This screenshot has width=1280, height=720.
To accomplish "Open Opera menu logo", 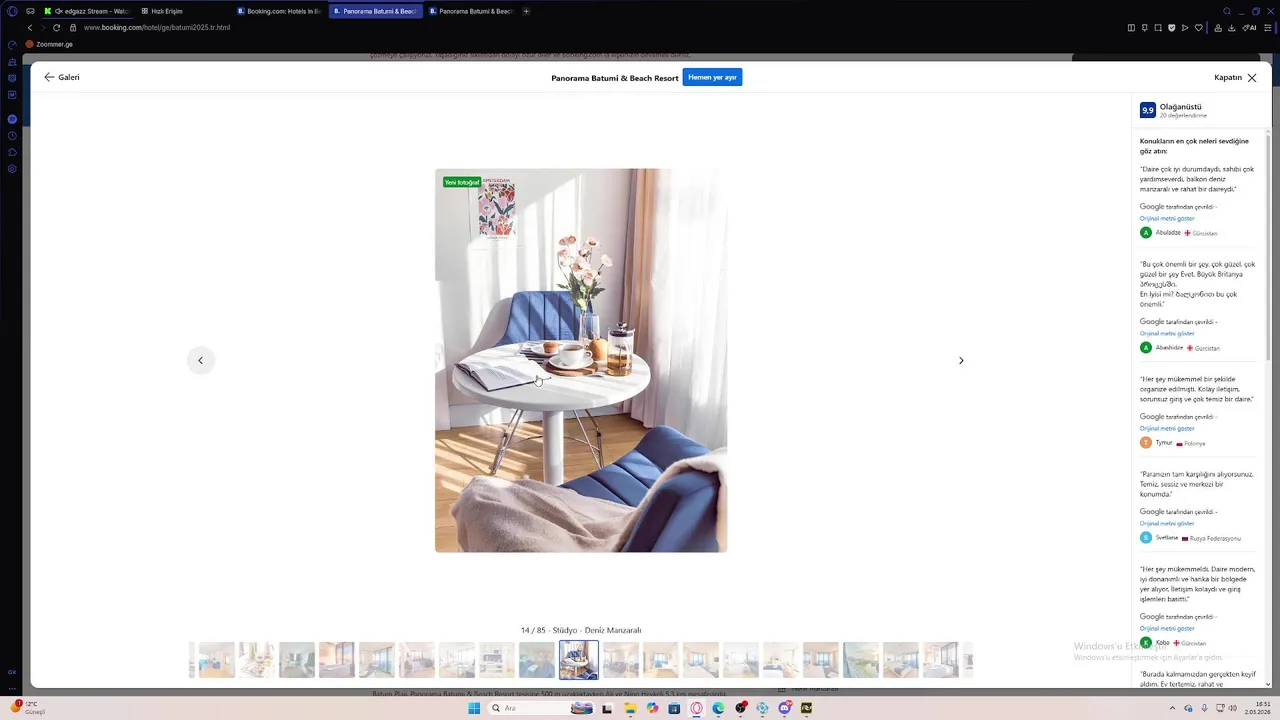I will point(12,11).
